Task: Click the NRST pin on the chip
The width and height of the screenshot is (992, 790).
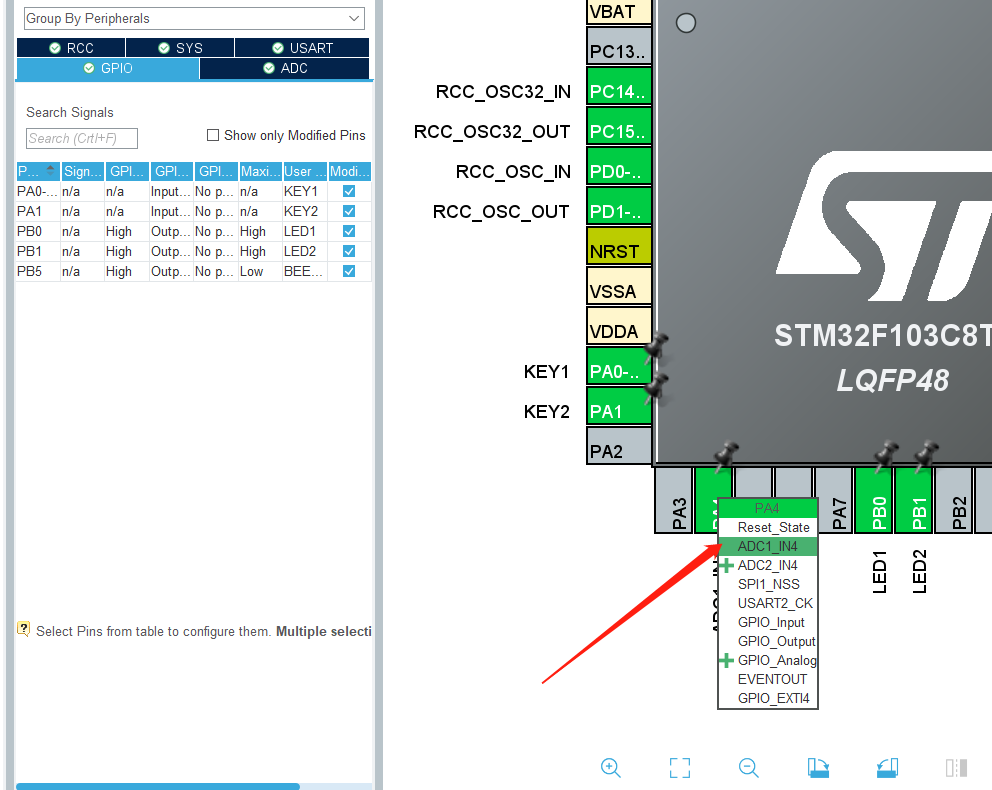Action: point(619,245)
